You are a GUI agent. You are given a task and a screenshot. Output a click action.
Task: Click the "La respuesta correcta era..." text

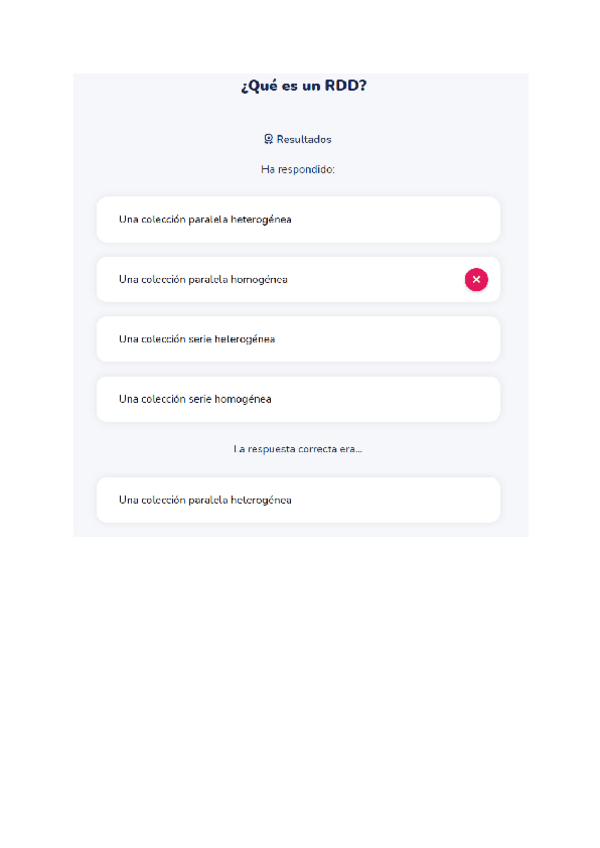298,449
